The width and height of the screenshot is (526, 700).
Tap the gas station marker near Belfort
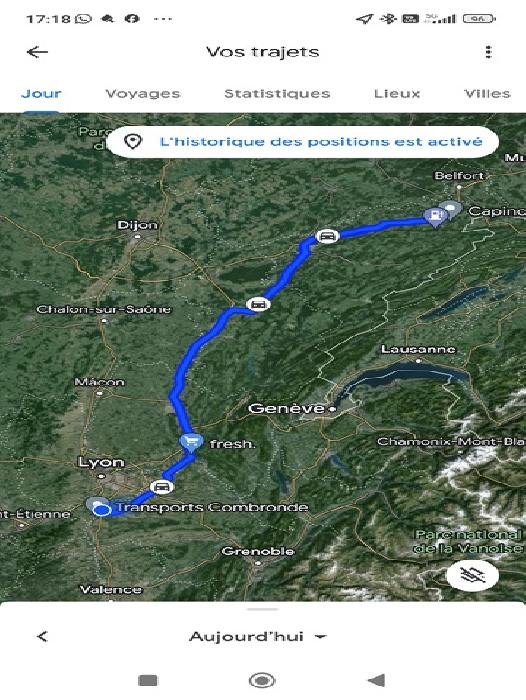tap(435, 217)
